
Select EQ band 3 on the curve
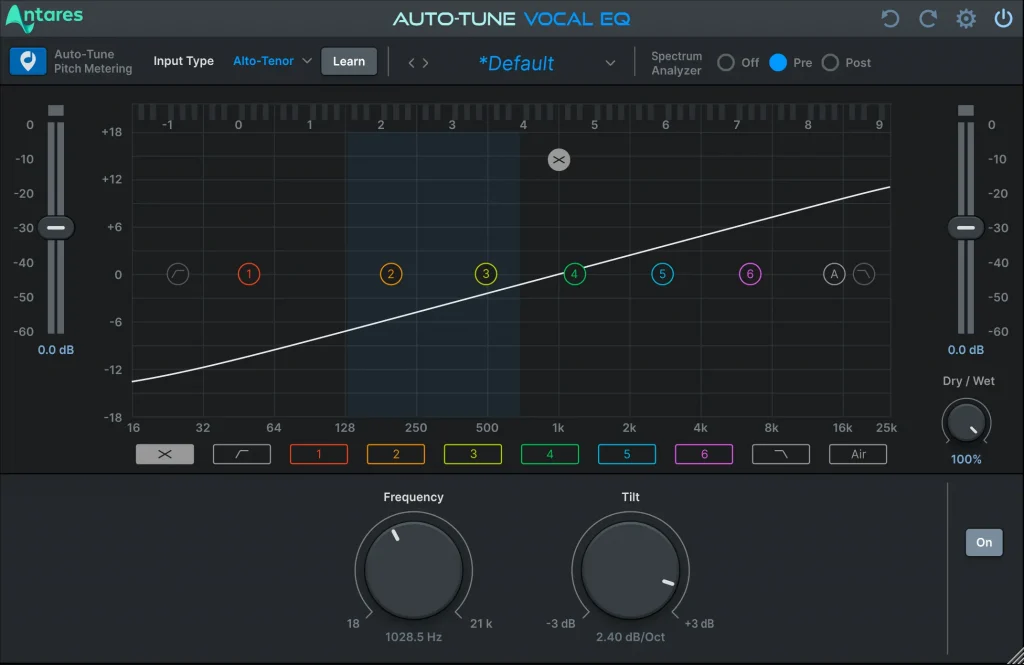(486, 274)
